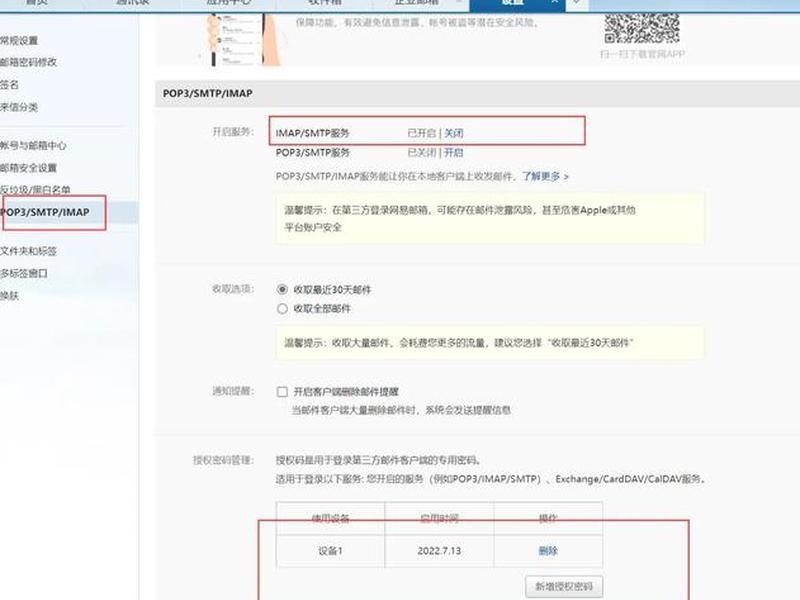Click 删除 link for 设备1

click(x=548, y=551)
